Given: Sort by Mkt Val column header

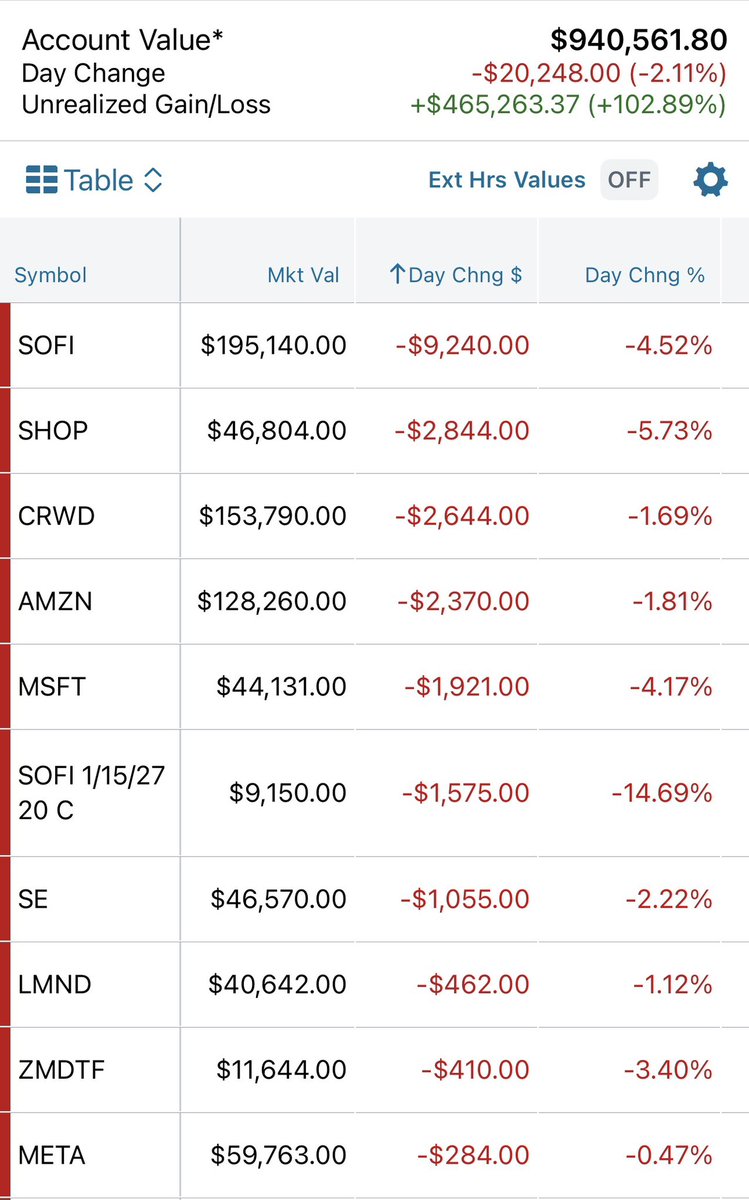Looking at the screenshot, I should (x=303, y=275).
